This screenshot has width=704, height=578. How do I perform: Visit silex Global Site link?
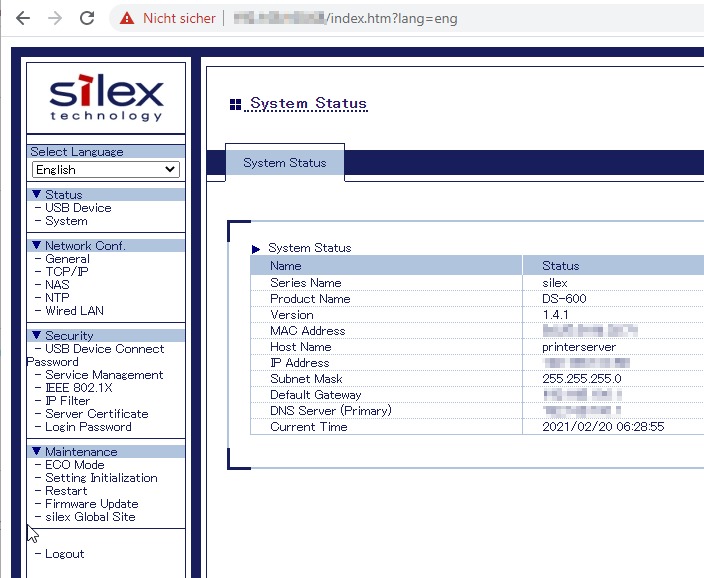pyautogui.click(x=90, y=517)
